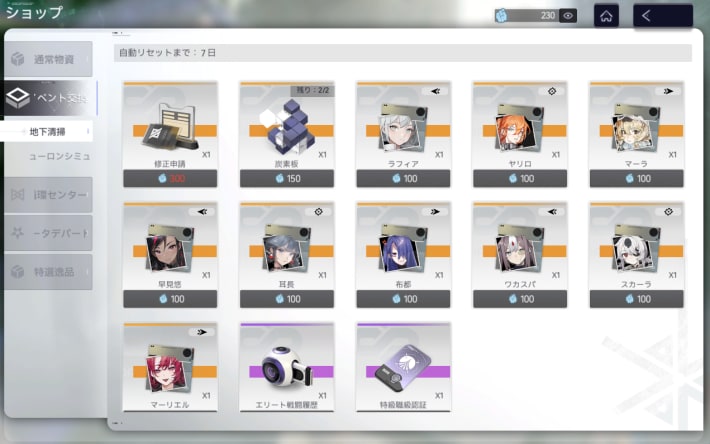The image size is (710, 444).
Task: Buy ワカスパ fragment for 100
Action: click(x=520, y=299)
